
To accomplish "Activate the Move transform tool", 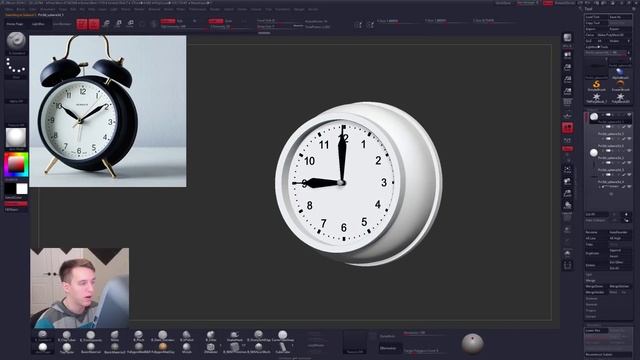I will [x=106, y=24].
